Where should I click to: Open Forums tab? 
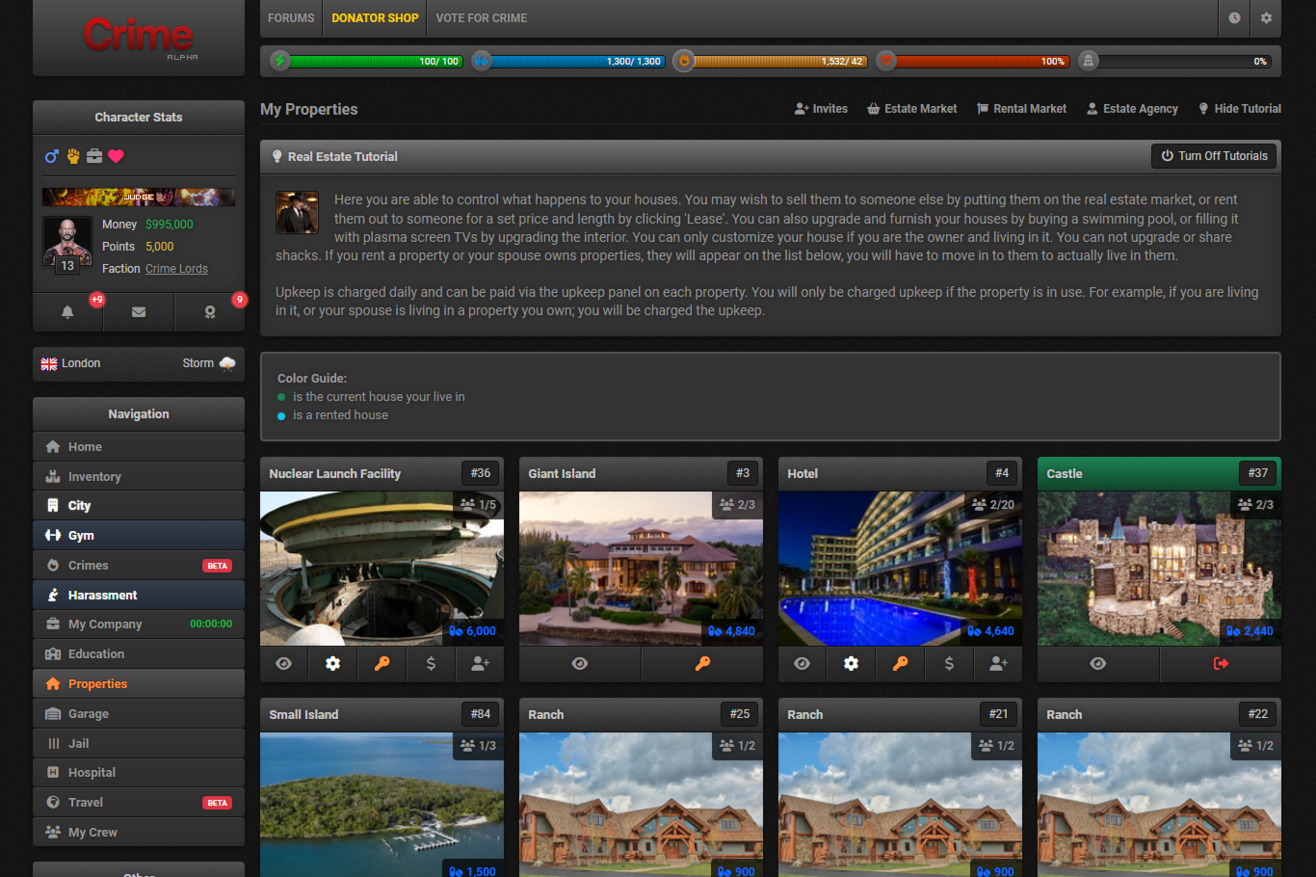[x=291, y=18]
